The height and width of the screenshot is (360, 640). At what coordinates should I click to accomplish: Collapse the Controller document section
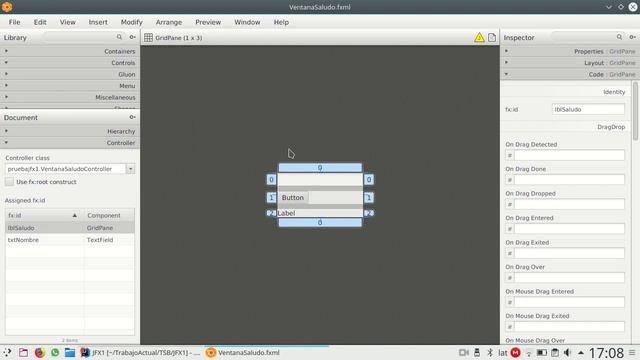(x=70, y=143)
